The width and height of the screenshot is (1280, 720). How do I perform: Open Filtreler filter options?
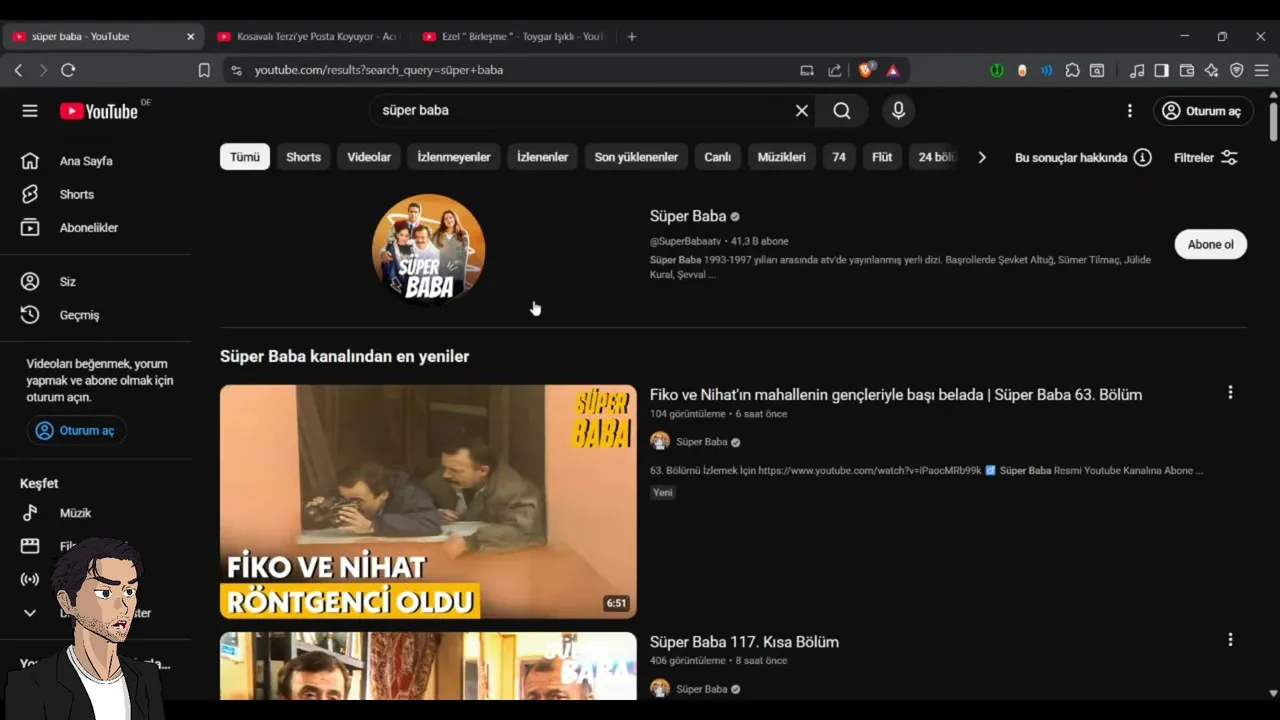pos(1206,157)
